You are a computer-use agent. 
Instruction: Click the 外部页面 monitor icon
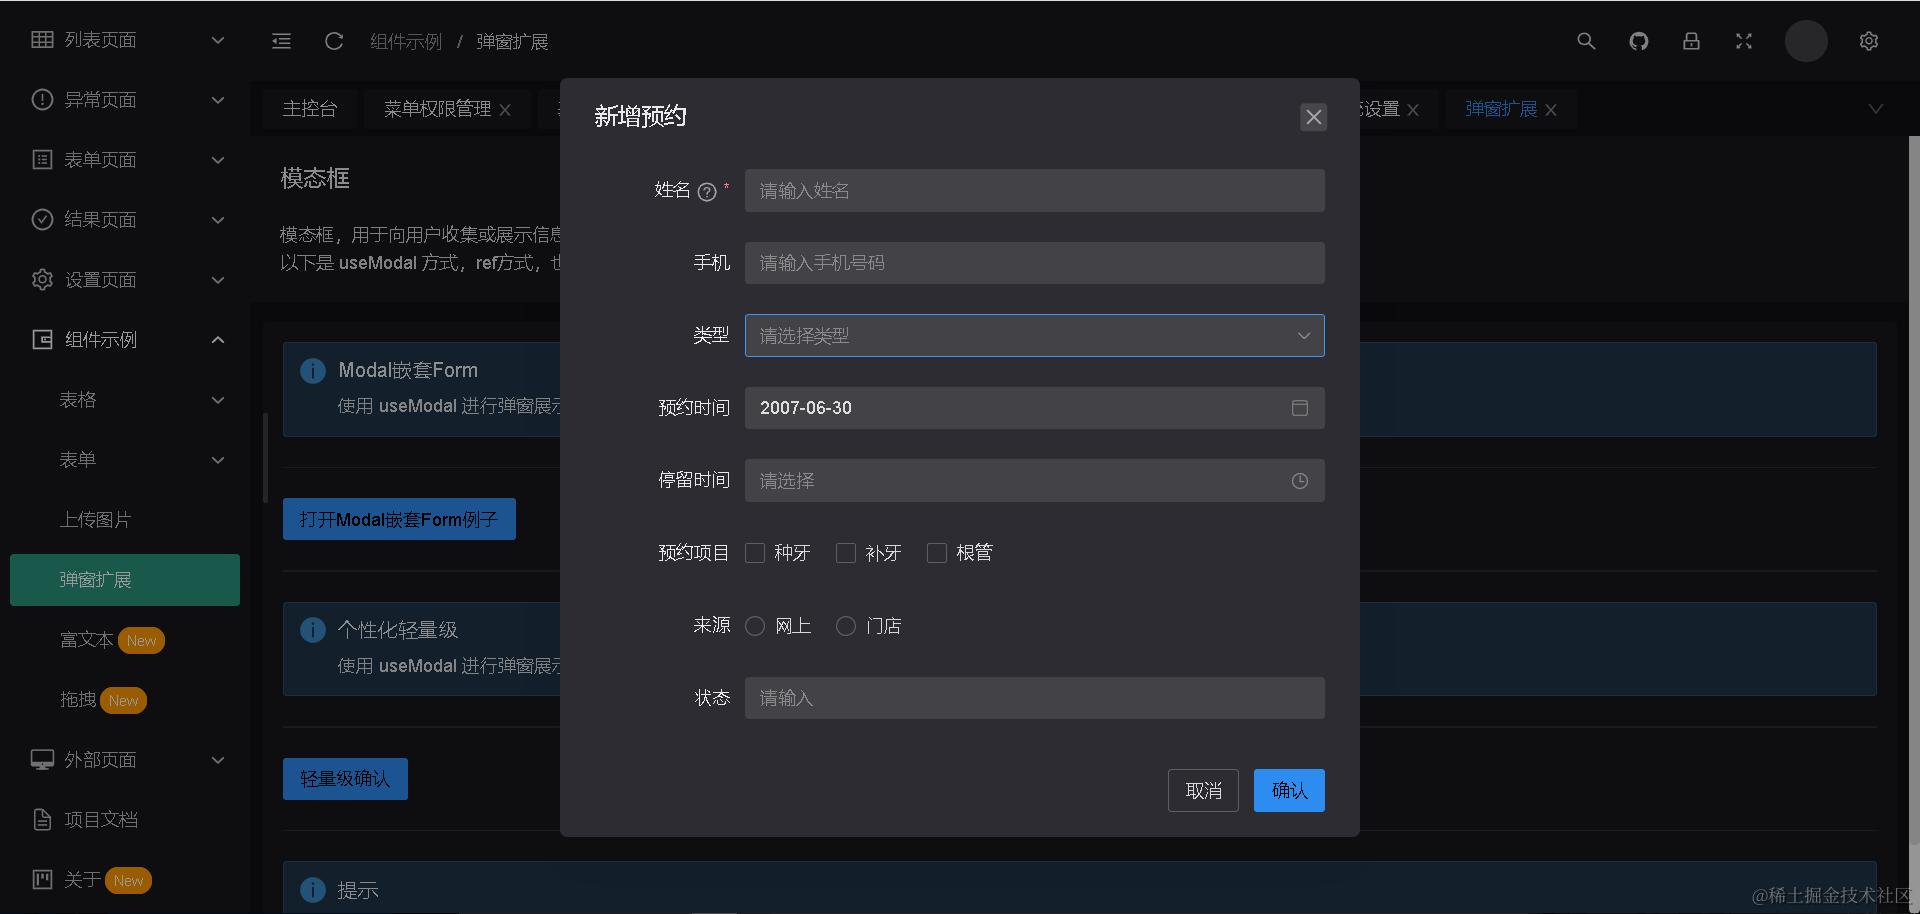[42, 759]
